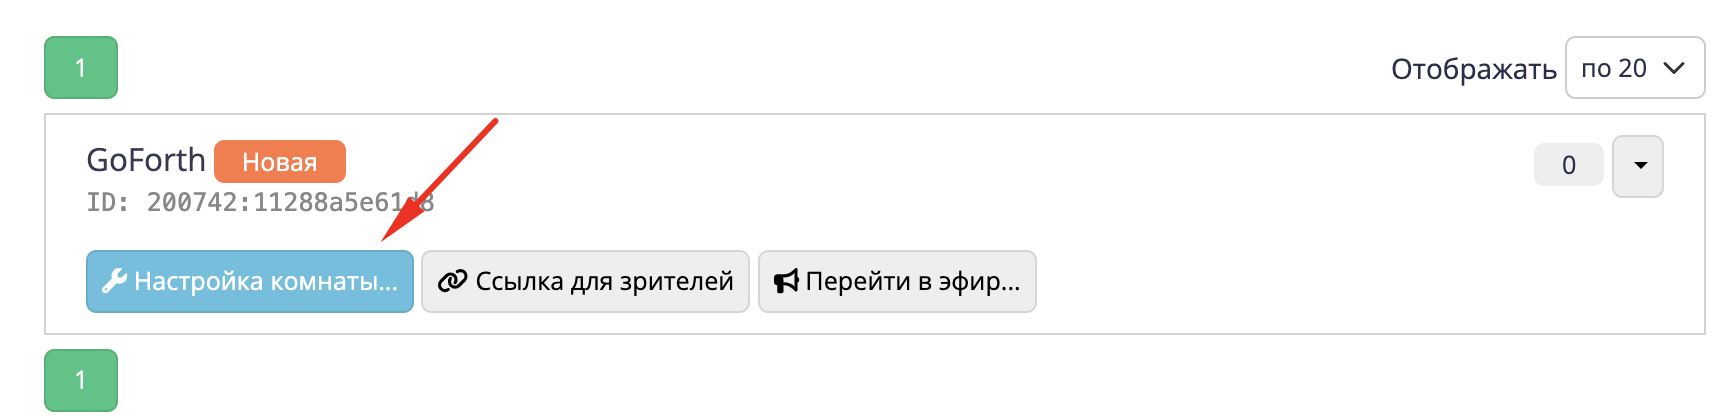Click the room ID text 200742

click(196, 202)
